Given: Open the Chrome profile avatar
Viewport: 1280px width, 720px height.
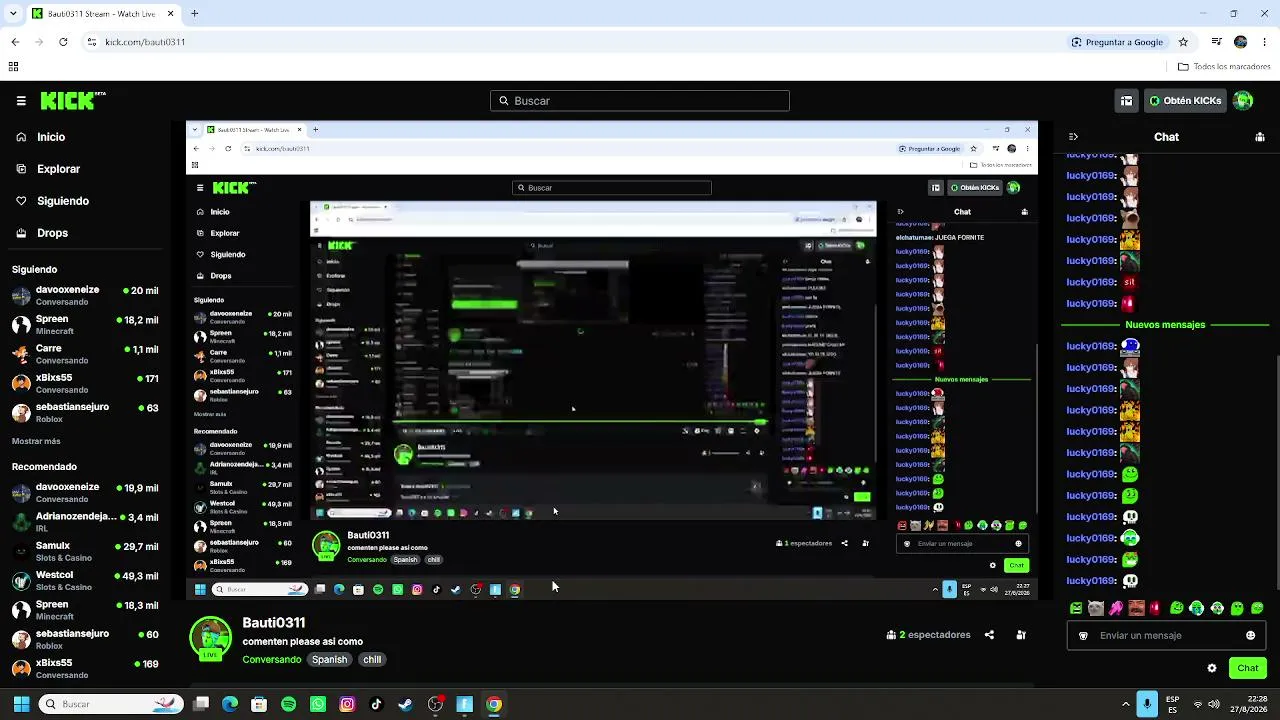Looking at the screenshot, I should 1241,42.
